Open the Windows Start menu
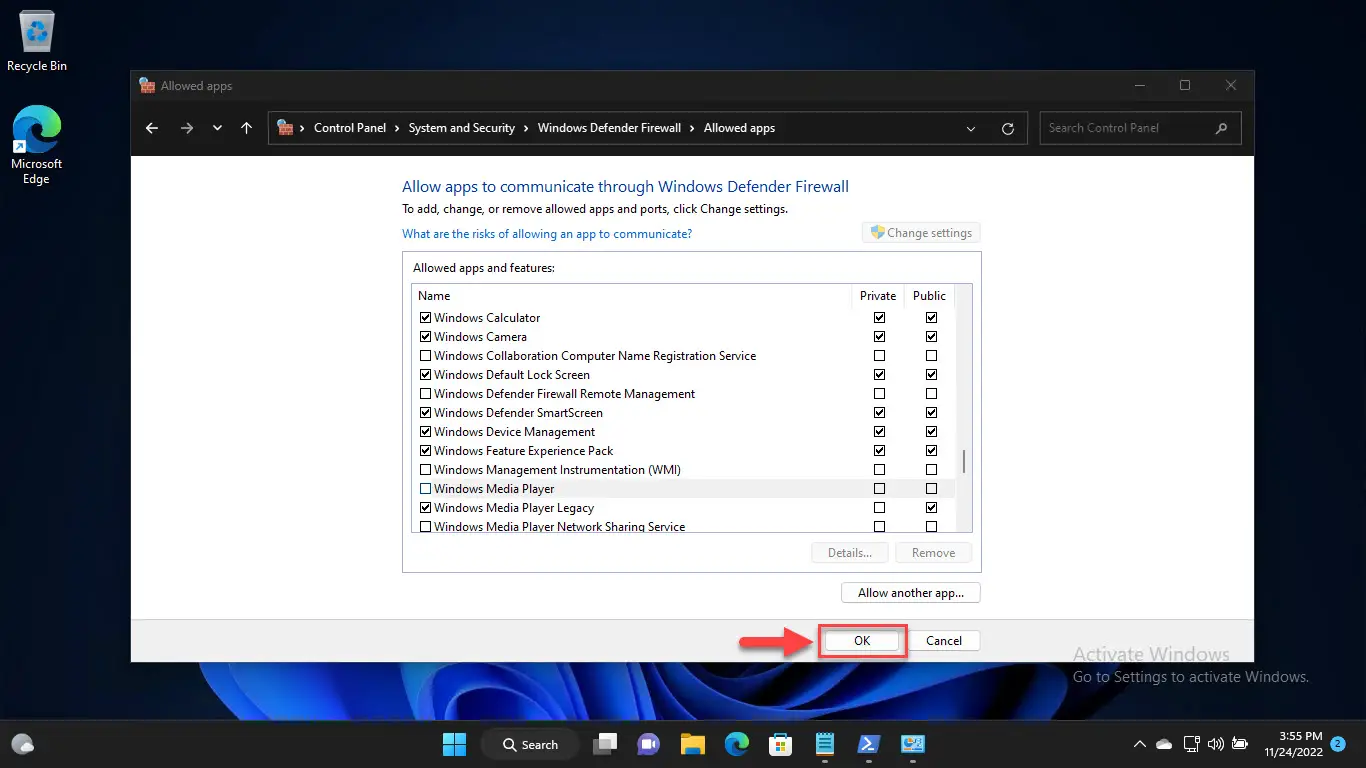 [454, 744]
